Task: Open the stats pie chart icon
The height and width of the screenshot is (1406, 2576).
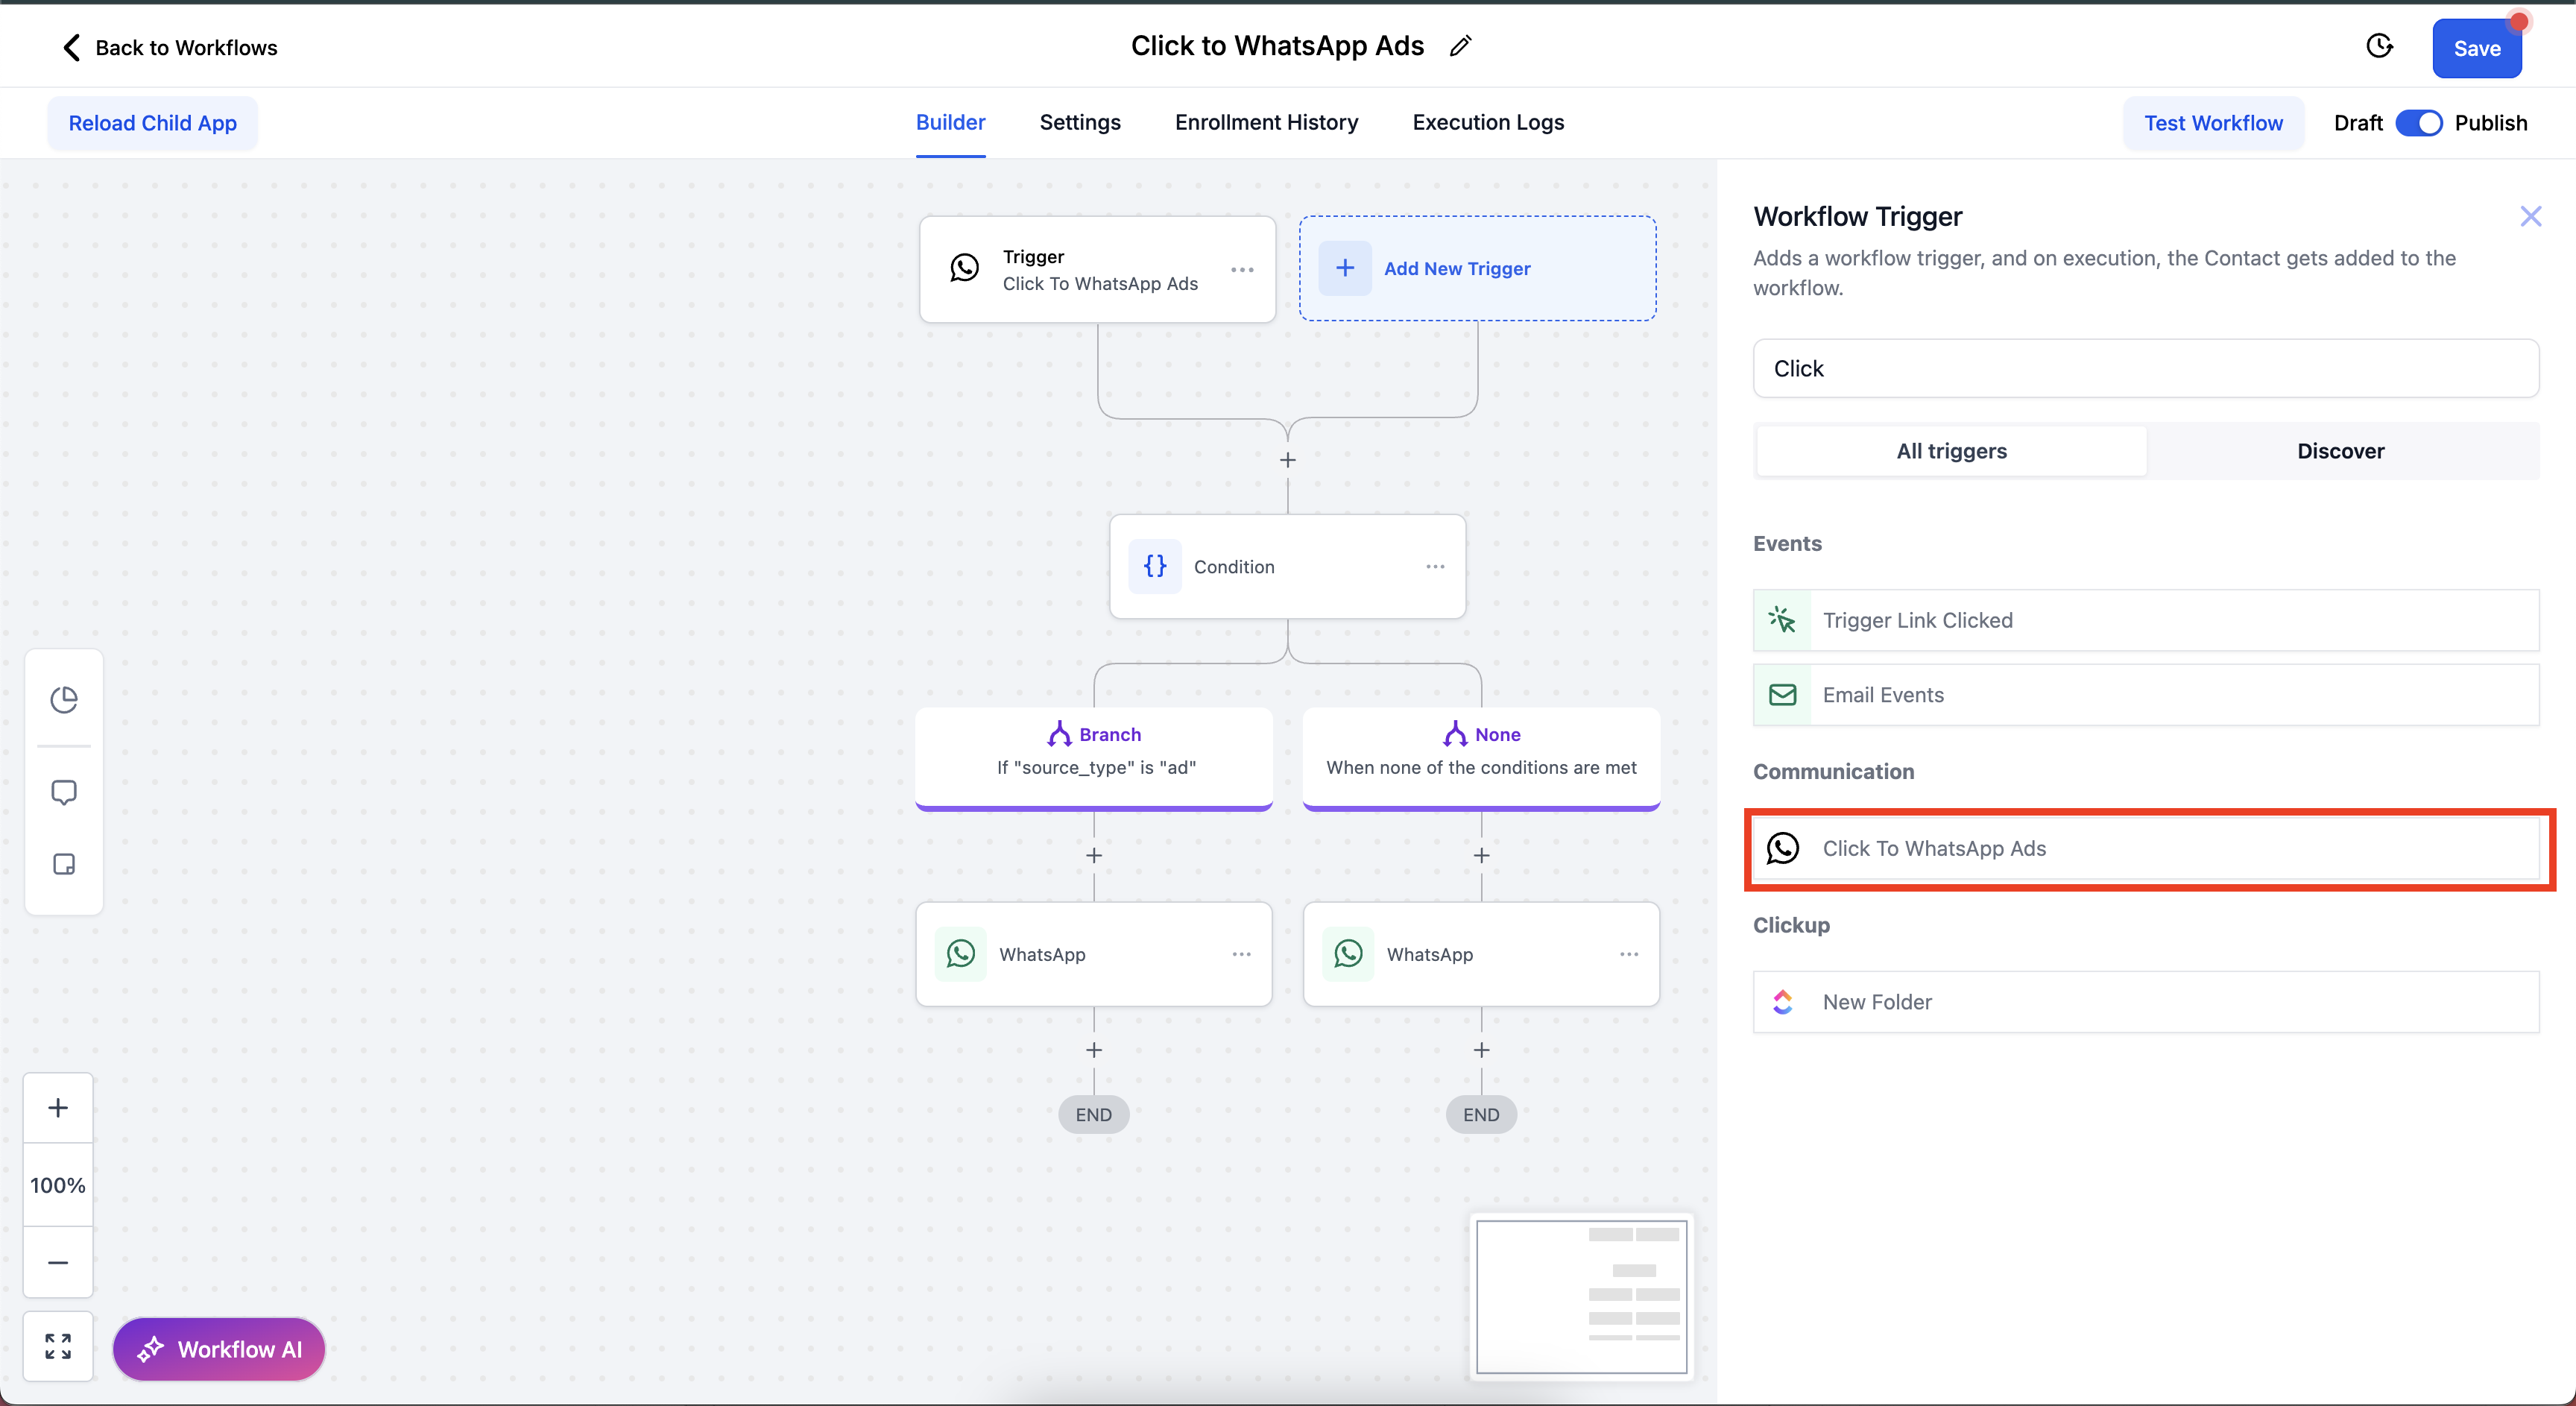Action: [x=64, y=699]
